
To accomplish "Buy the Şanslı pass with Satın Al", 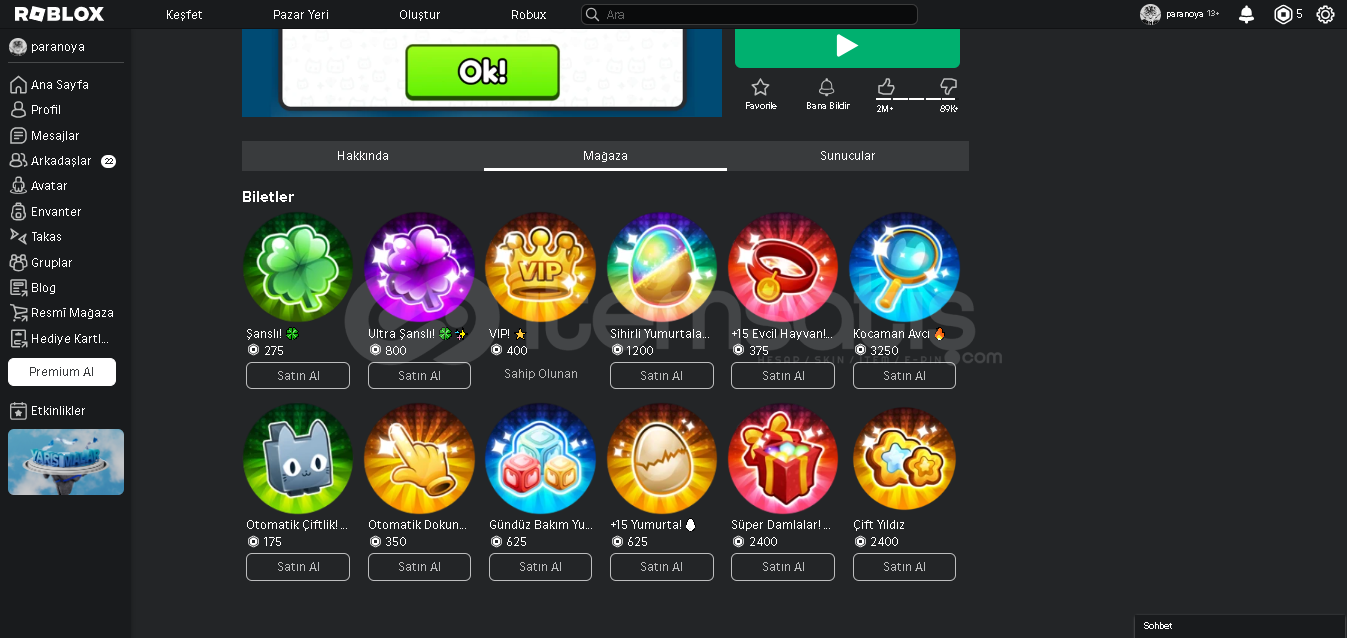I will pos(298,376).
